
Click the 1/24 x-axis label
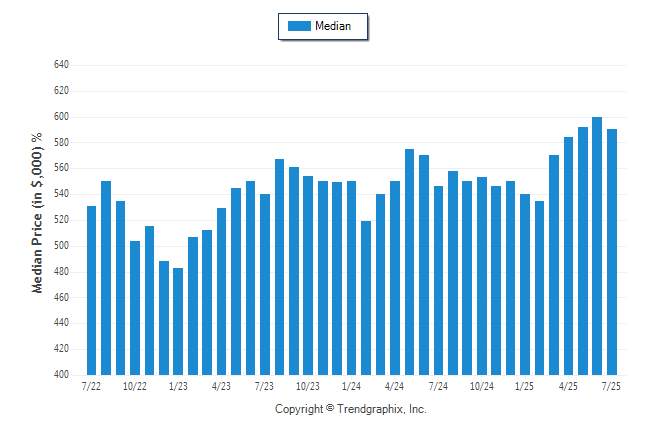click(x=351, y=386)
